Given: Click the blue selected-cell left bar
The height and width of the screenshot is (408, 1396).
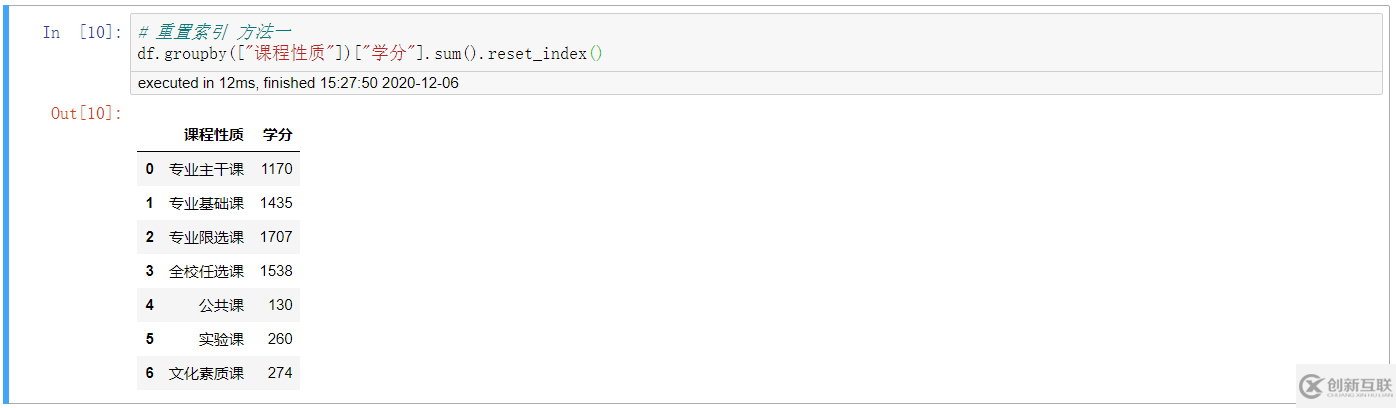Looking at the screenshot, I should (5, 204).
